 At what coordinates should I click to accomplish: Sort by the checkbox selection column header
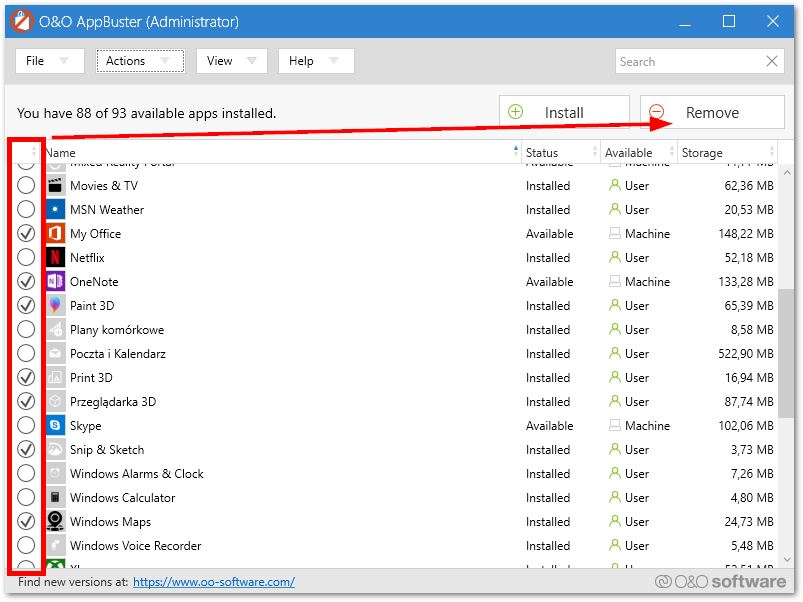click(26, 152)
